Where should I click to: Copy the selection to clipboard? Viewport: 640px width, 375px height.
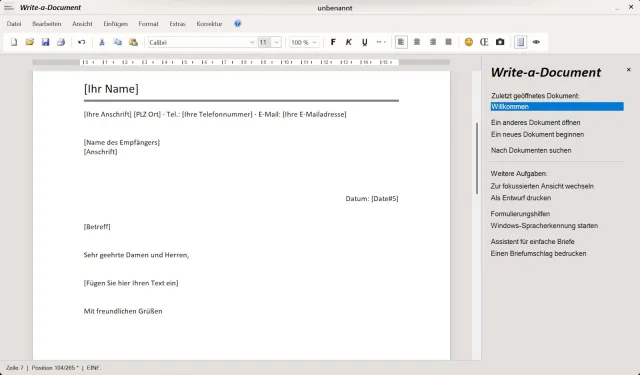[x=118, y=42]
